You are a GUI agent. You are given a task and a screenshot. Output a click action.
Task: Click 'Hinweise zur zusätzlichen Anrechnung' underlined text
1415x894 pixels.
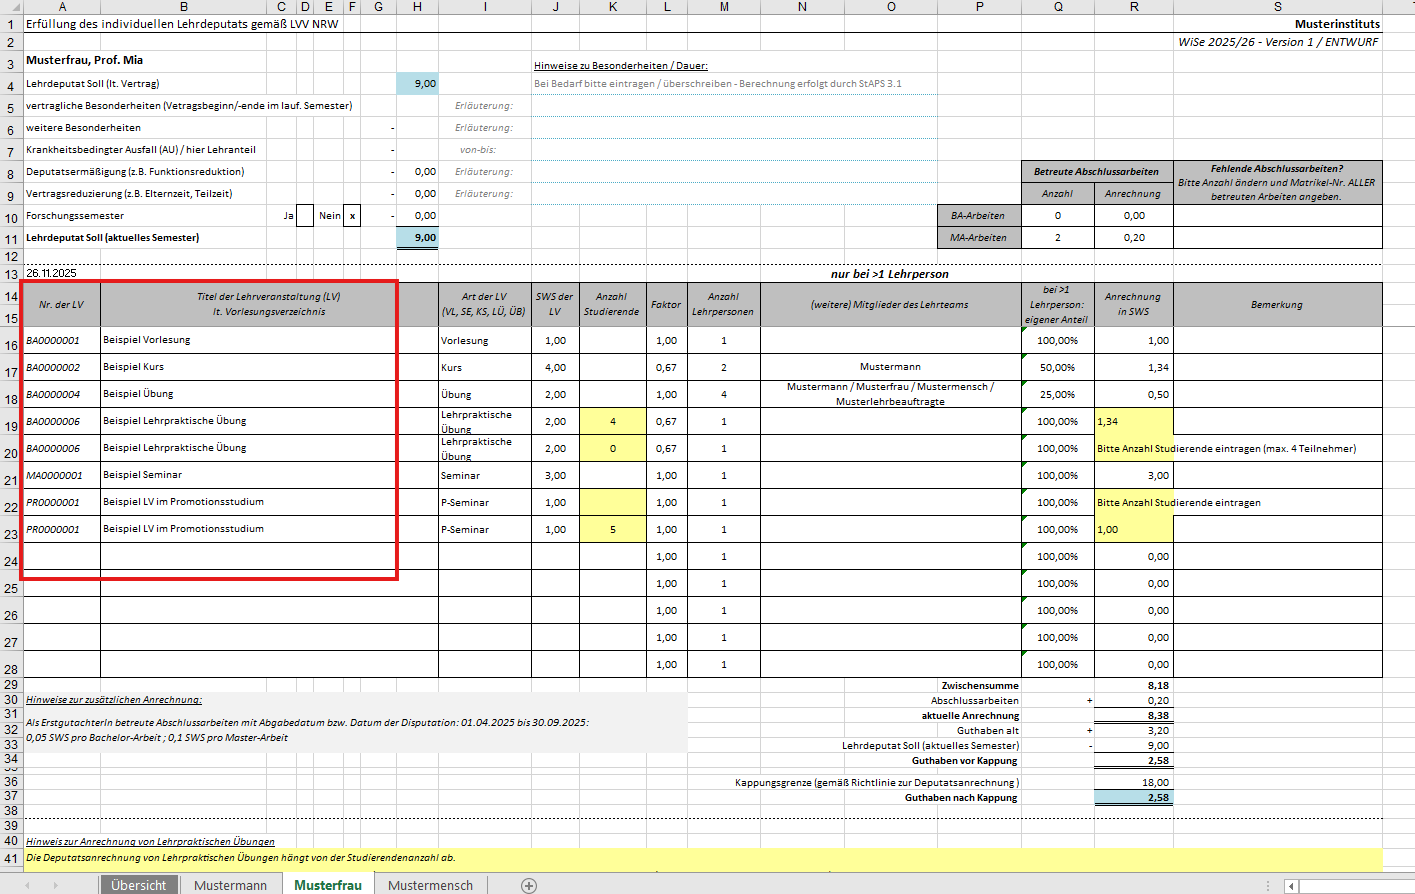pyautogui.click(x=114, y=700)
